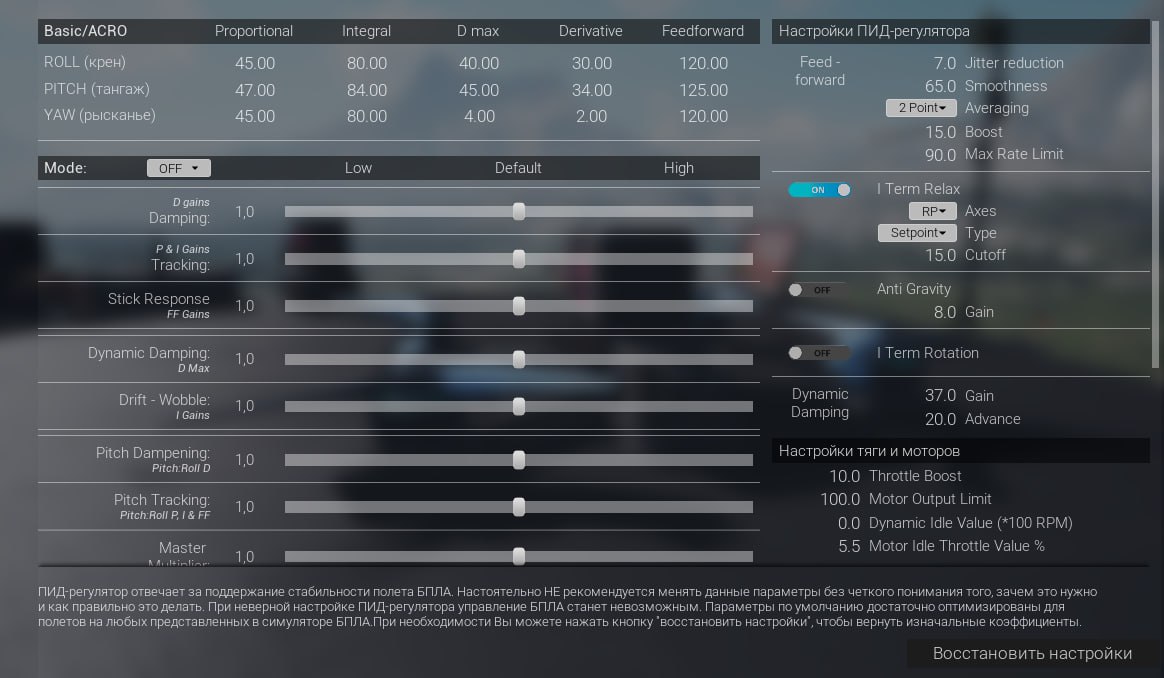Viewport: 1164px width, 678px height.
Task: Select PITCH Proportional value 47.00
Action: (x=255, y=90)
